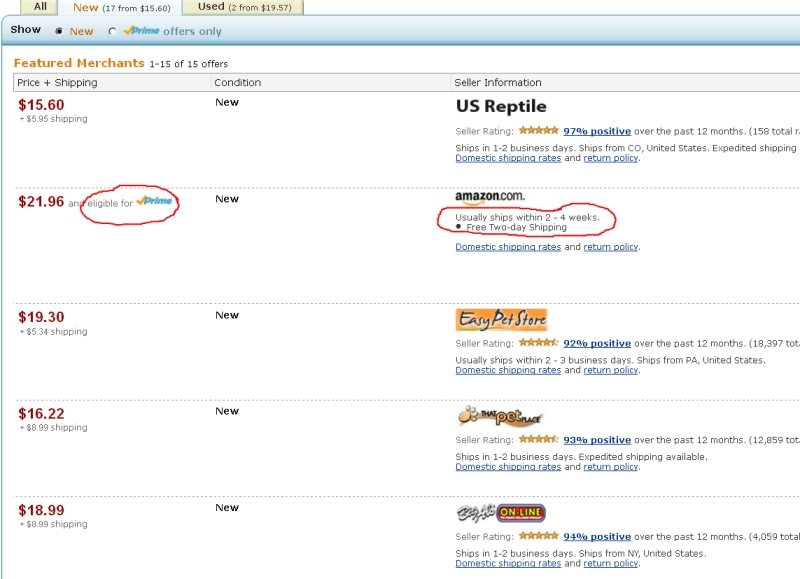Image resolution: width=800 pixels, height=579 pixels.
Task: Switch to the All offers tab
Action: [x=40, y=7]
